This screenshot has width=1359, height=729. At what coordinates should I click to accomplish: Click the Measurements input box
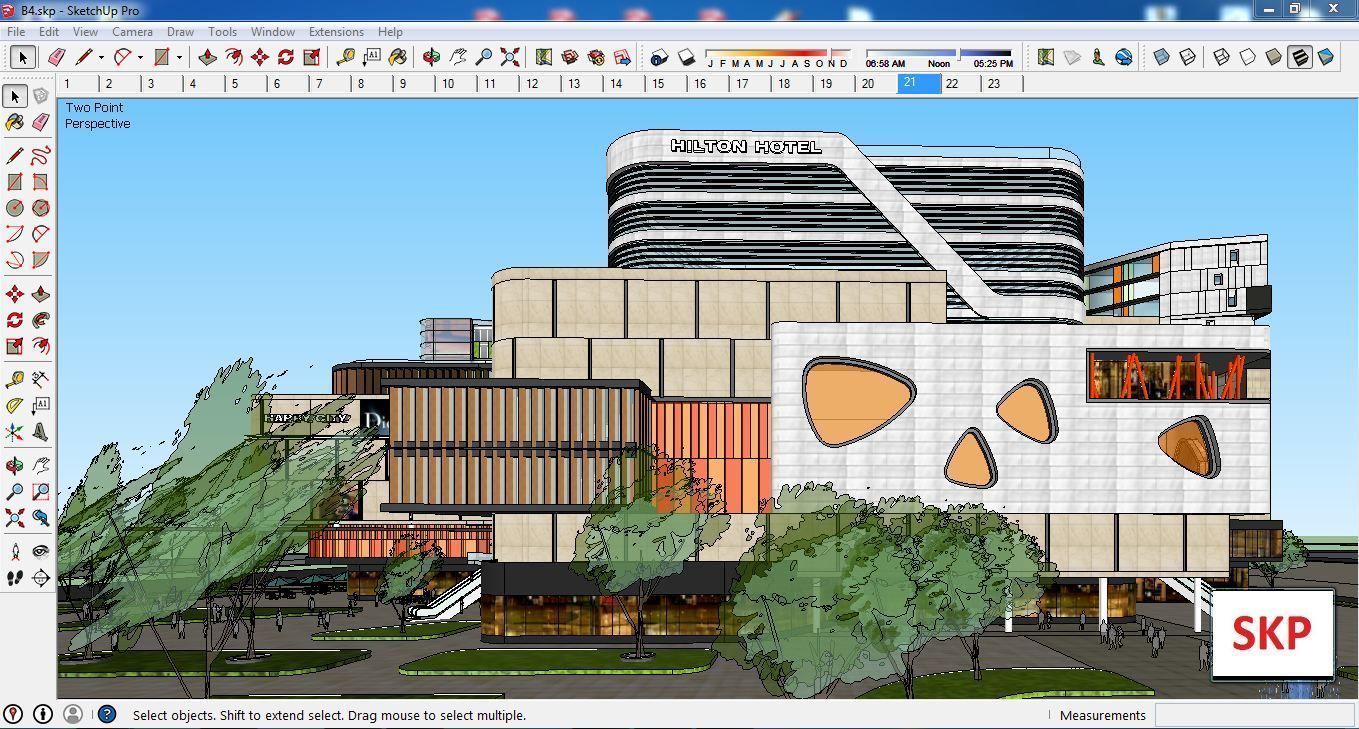tap(1254, 715)
